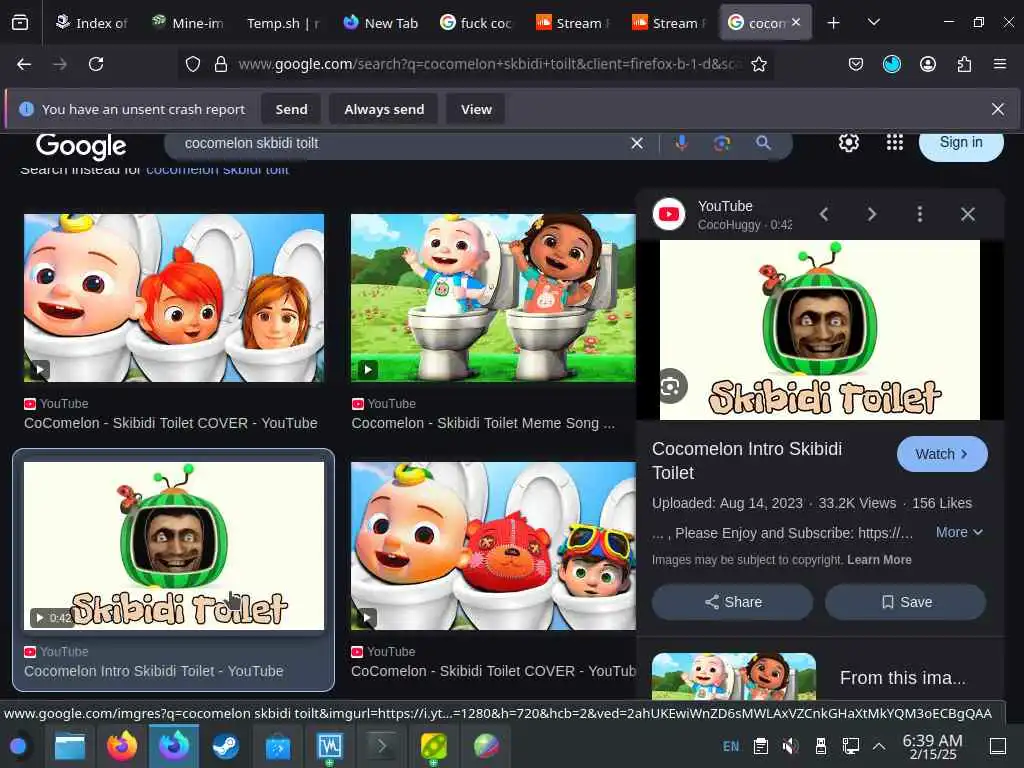This screenshot has height=768, width=1024.
Task: Open preview panel three-dot options
Action: (x=920, y=214)
